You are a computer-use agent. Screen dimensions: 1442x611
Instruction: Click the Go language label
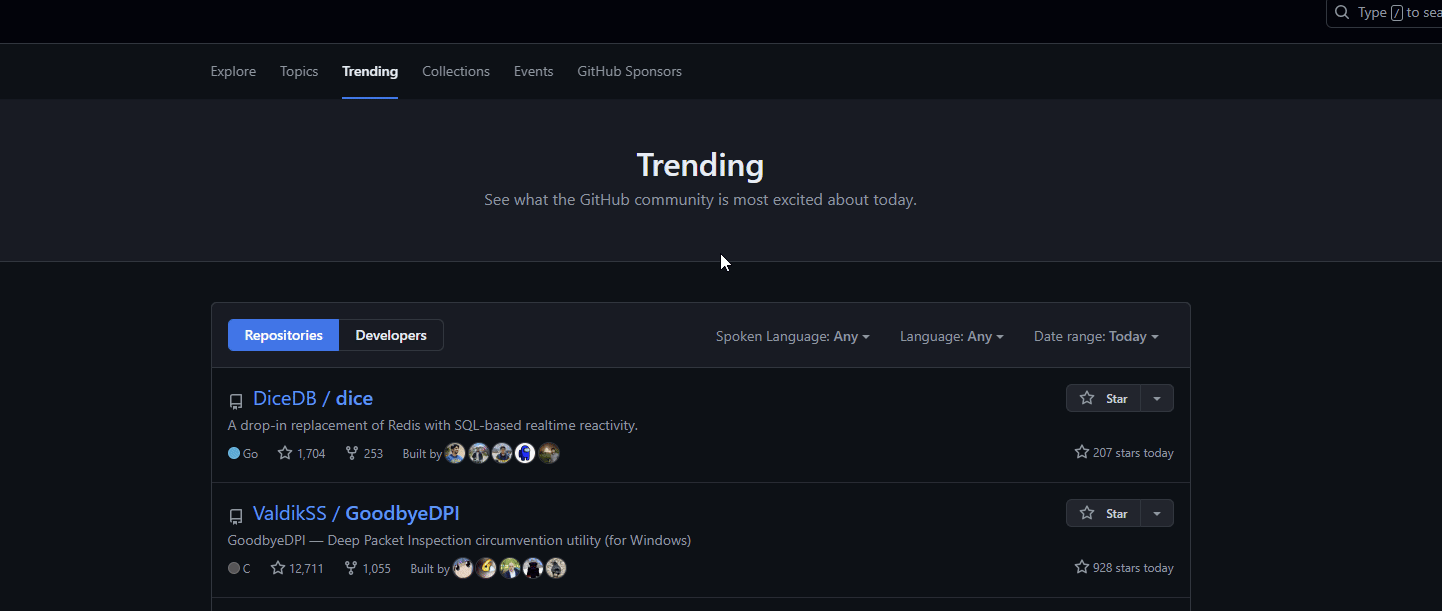243,453
